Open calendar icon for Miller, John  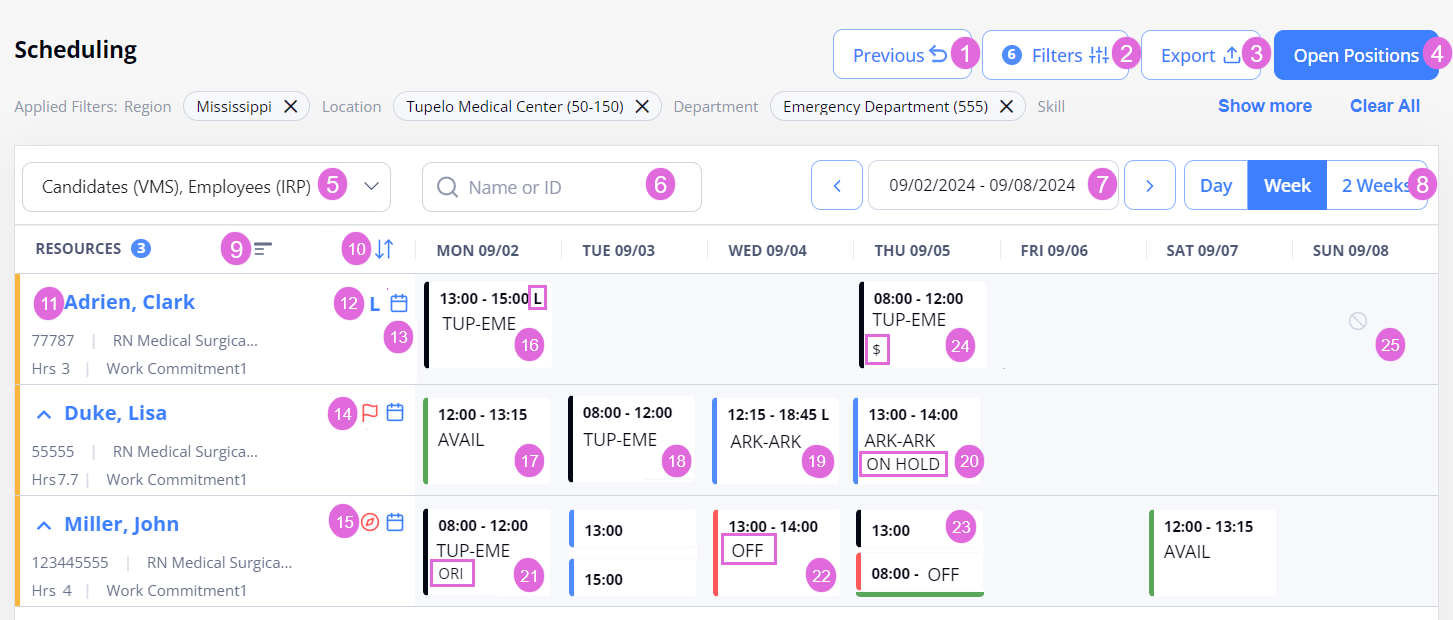(x=395, y=522)
